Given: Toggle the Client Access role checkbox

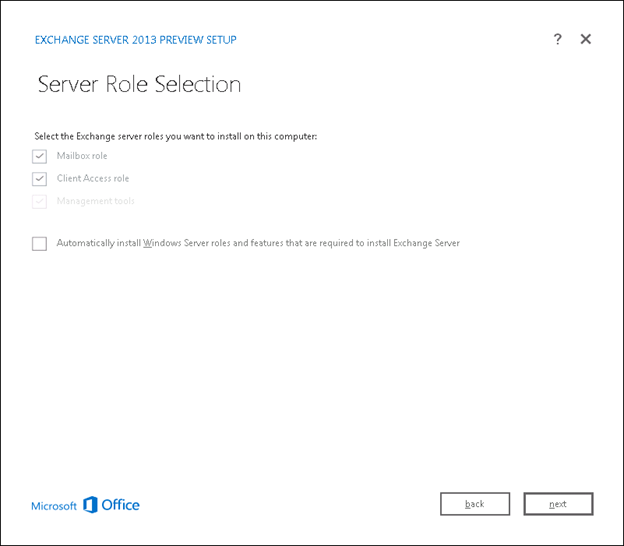Looking at the screenshot, I should pyautogui.click(x=40, y=179).
